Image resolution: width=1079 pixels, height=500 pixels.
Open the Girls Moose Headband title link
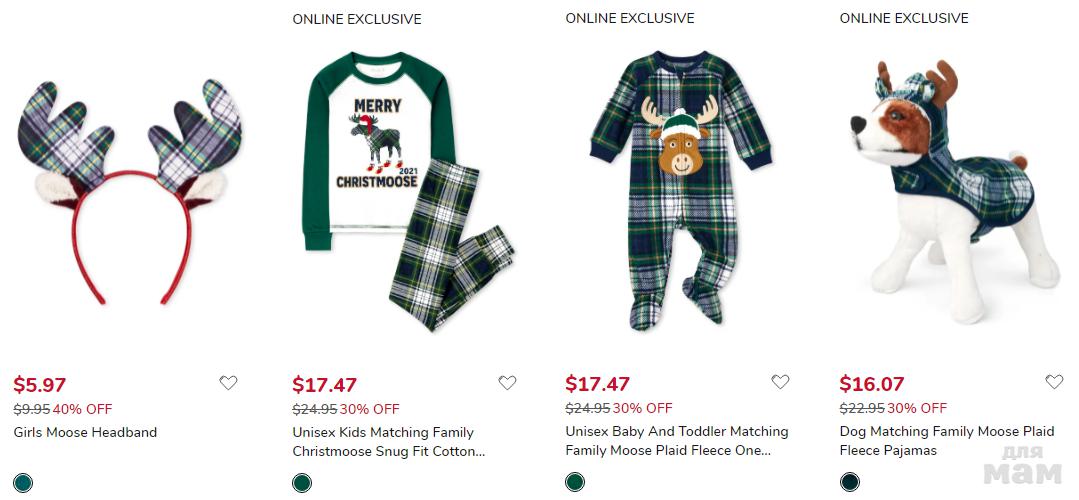coord(85,433)
